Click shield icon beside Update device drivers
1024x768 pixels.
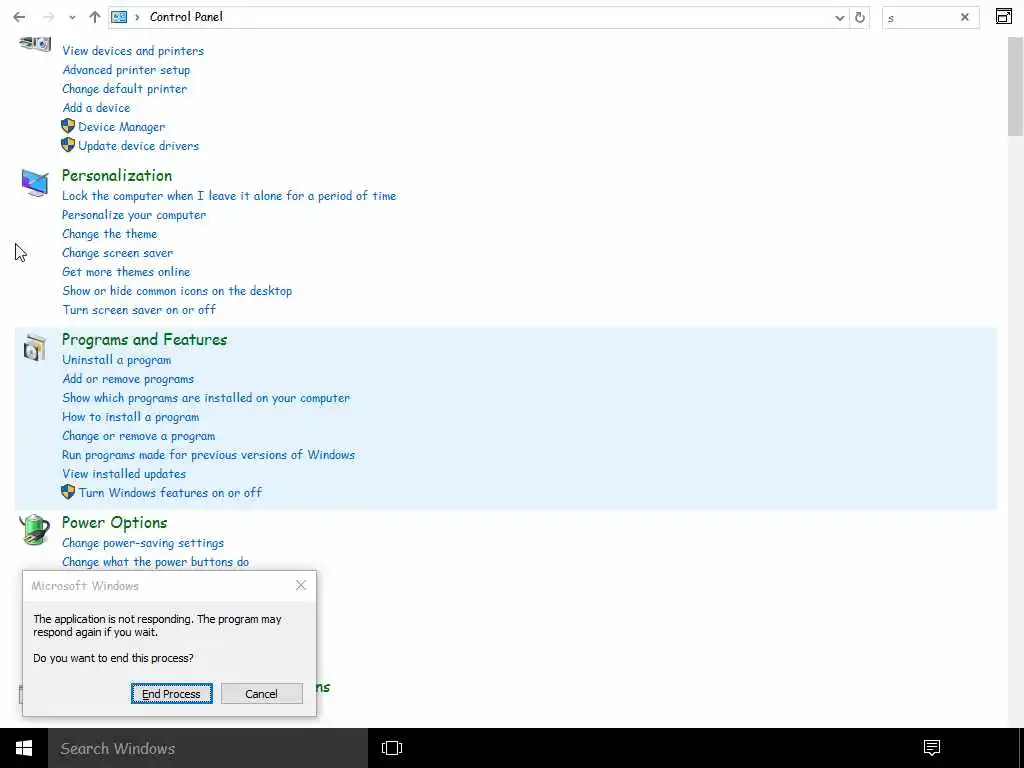click(x=68, y=145)
